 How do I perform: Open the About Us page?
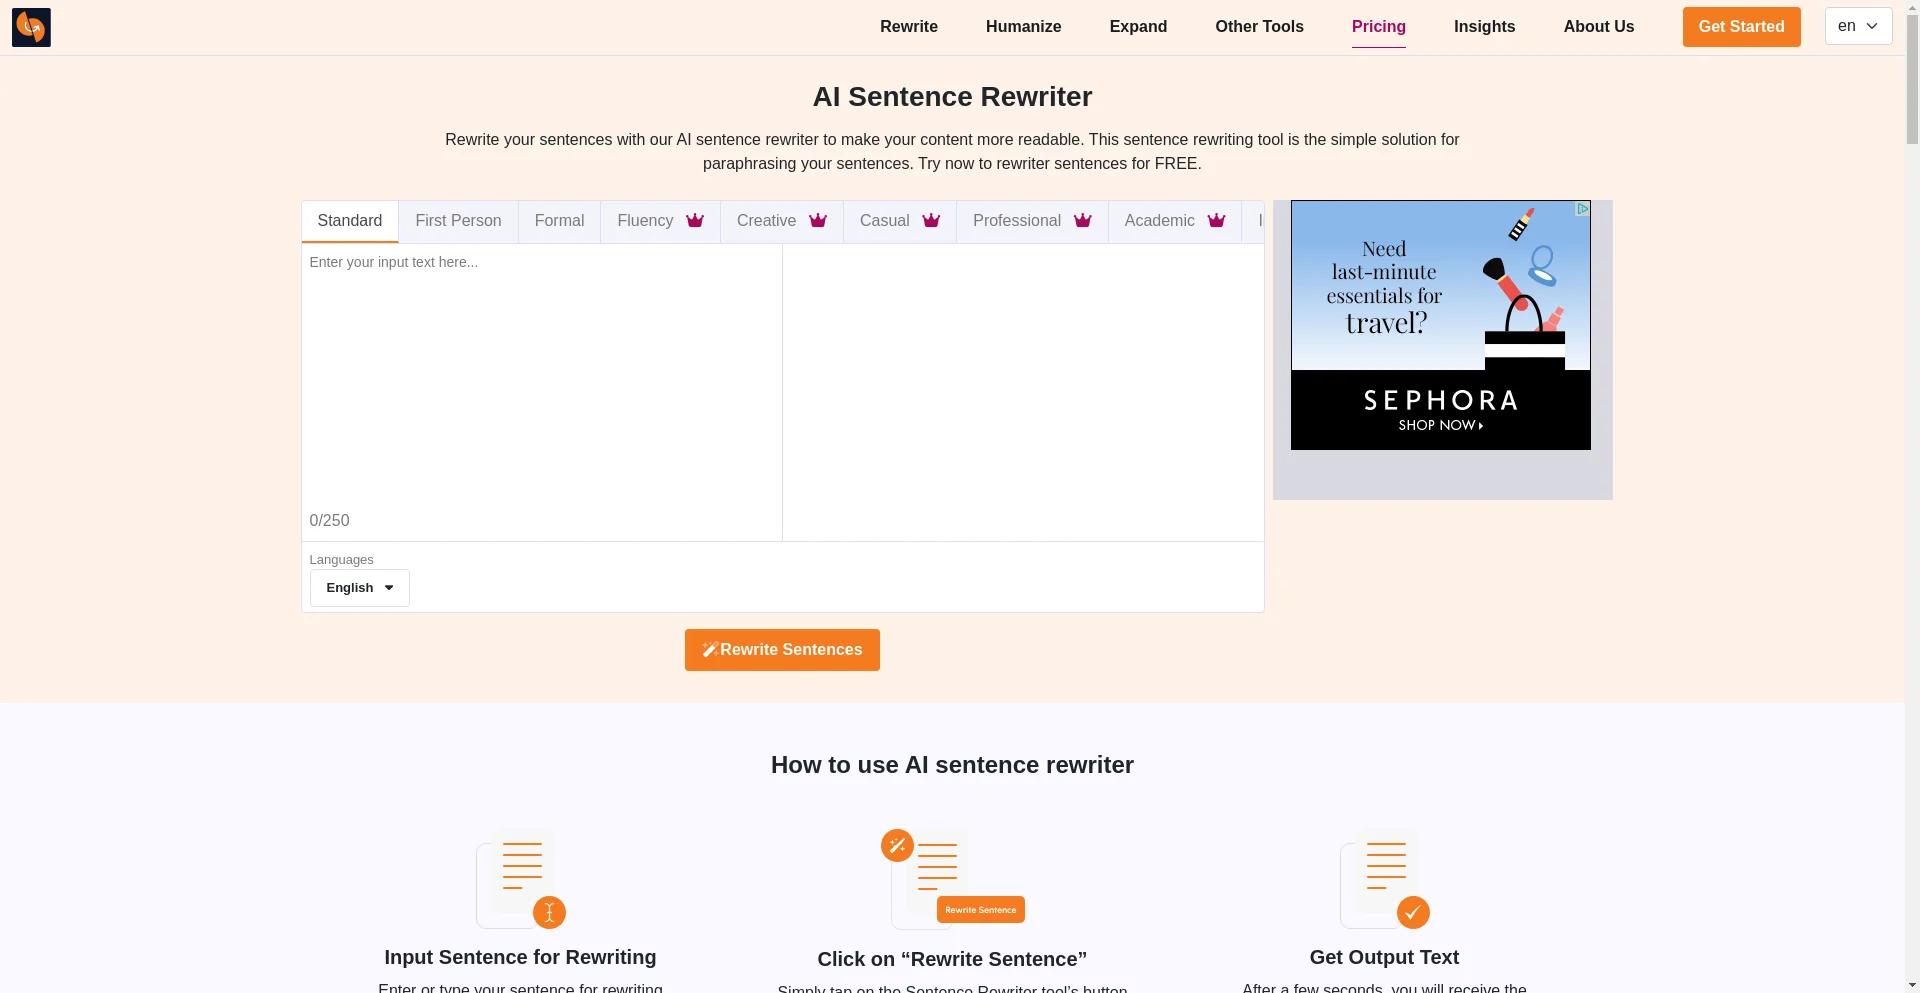point(1599,27)
